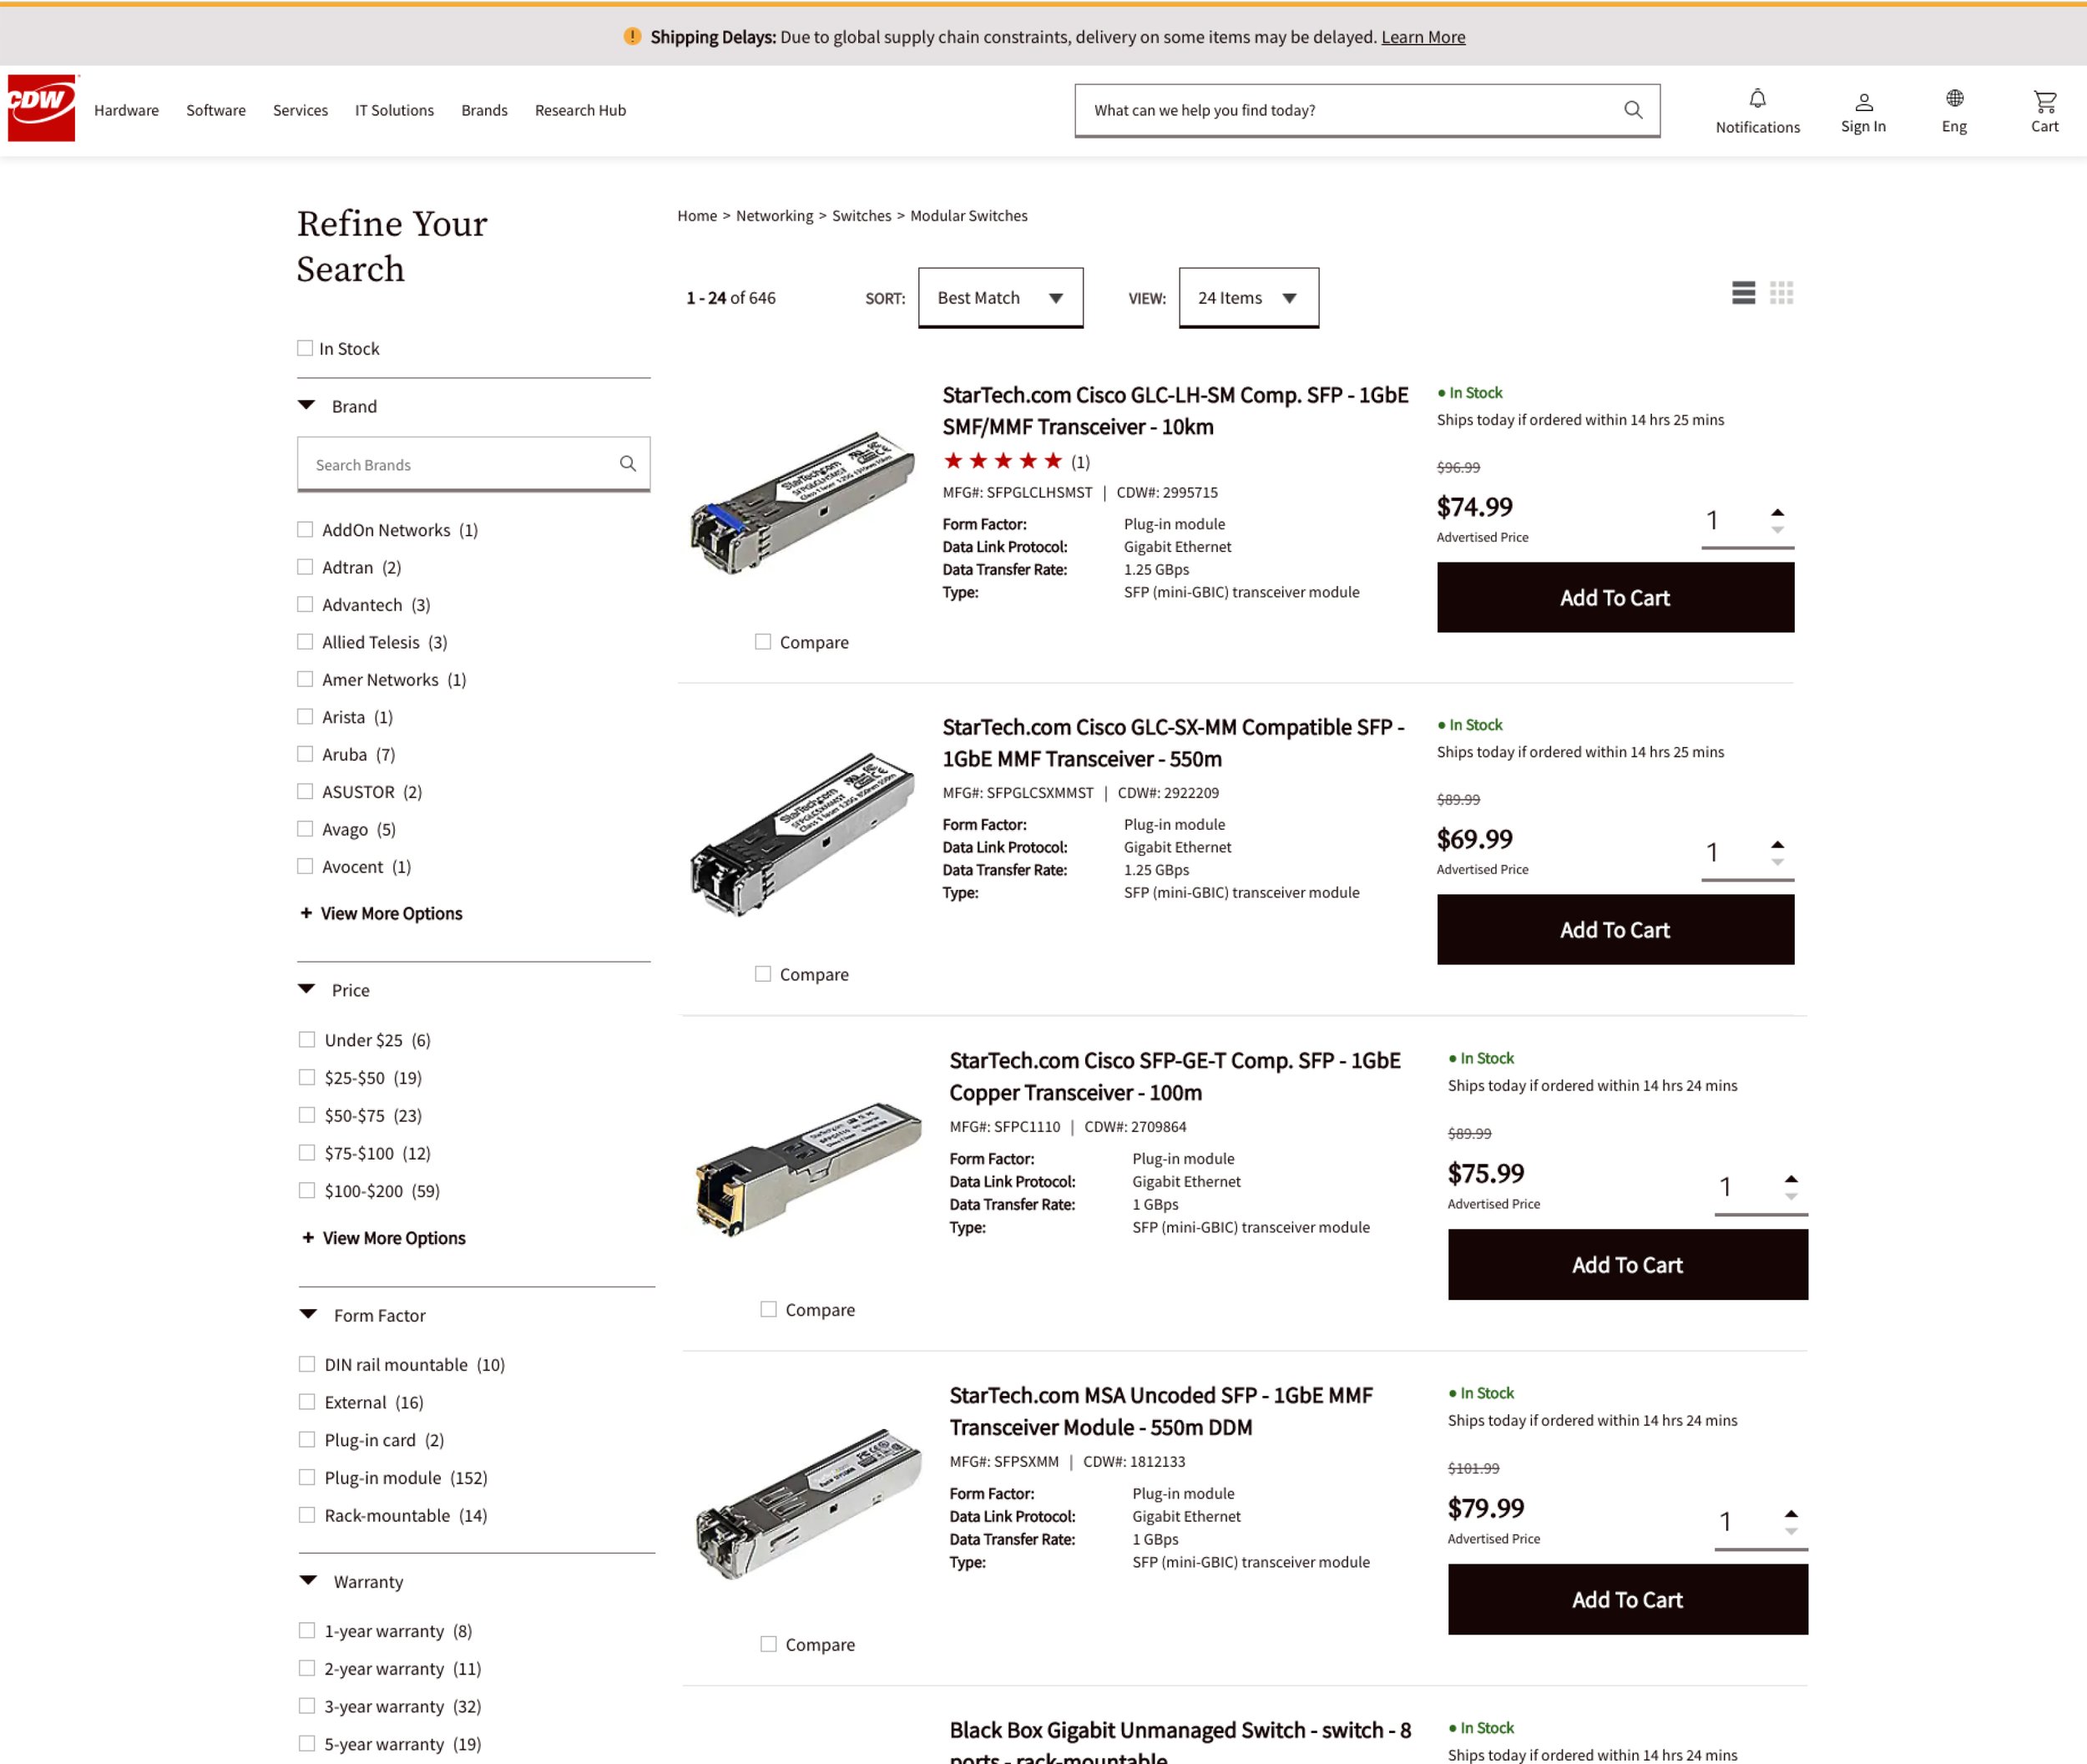
Task: Switch to grid view layout icon
Action: pos(1781,293)
